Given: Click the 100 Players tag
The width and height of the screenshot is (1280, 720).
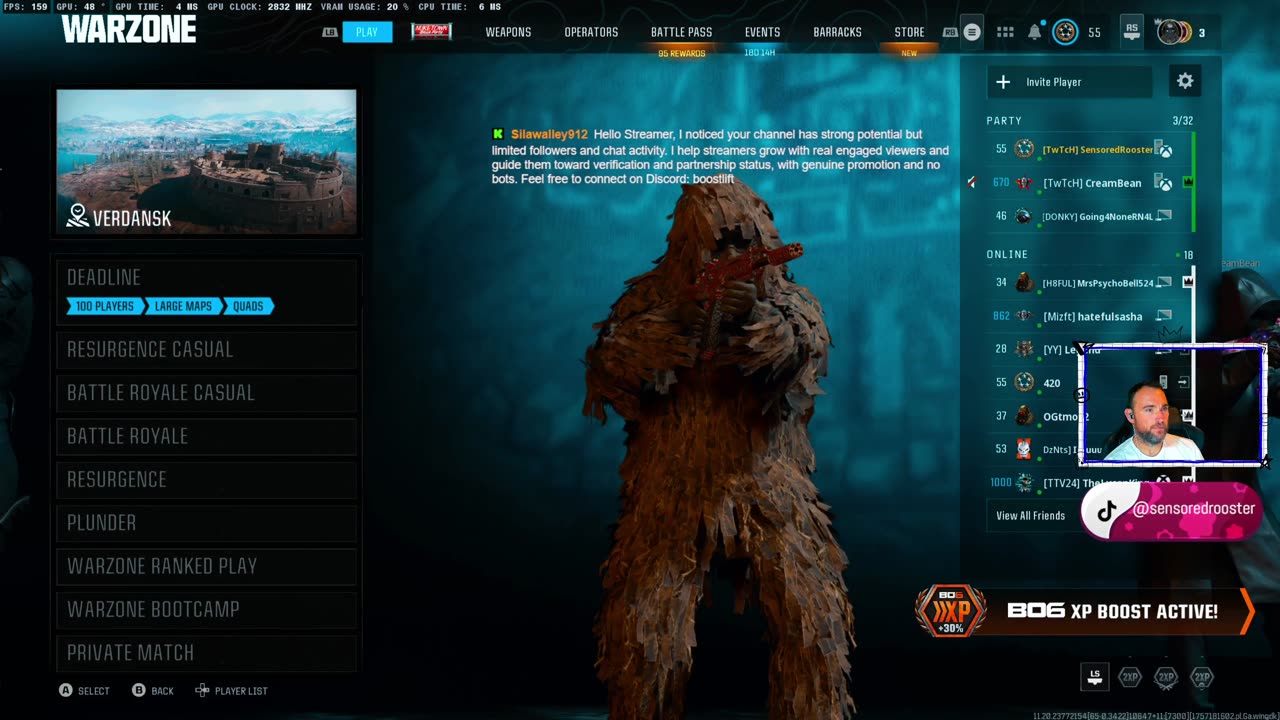Looking at the screenshot, I should point(104,306).
